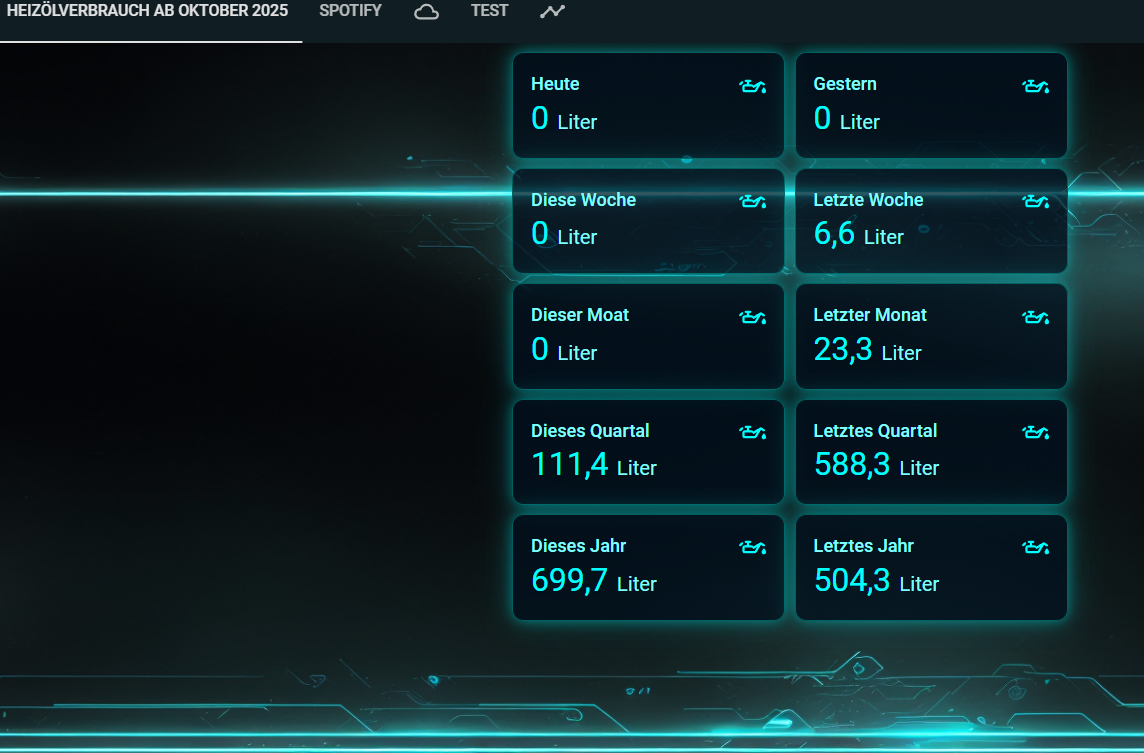Select the Letzte Woche card title
The width and height of the screenshot is (1144, 753).
(868, 200)
